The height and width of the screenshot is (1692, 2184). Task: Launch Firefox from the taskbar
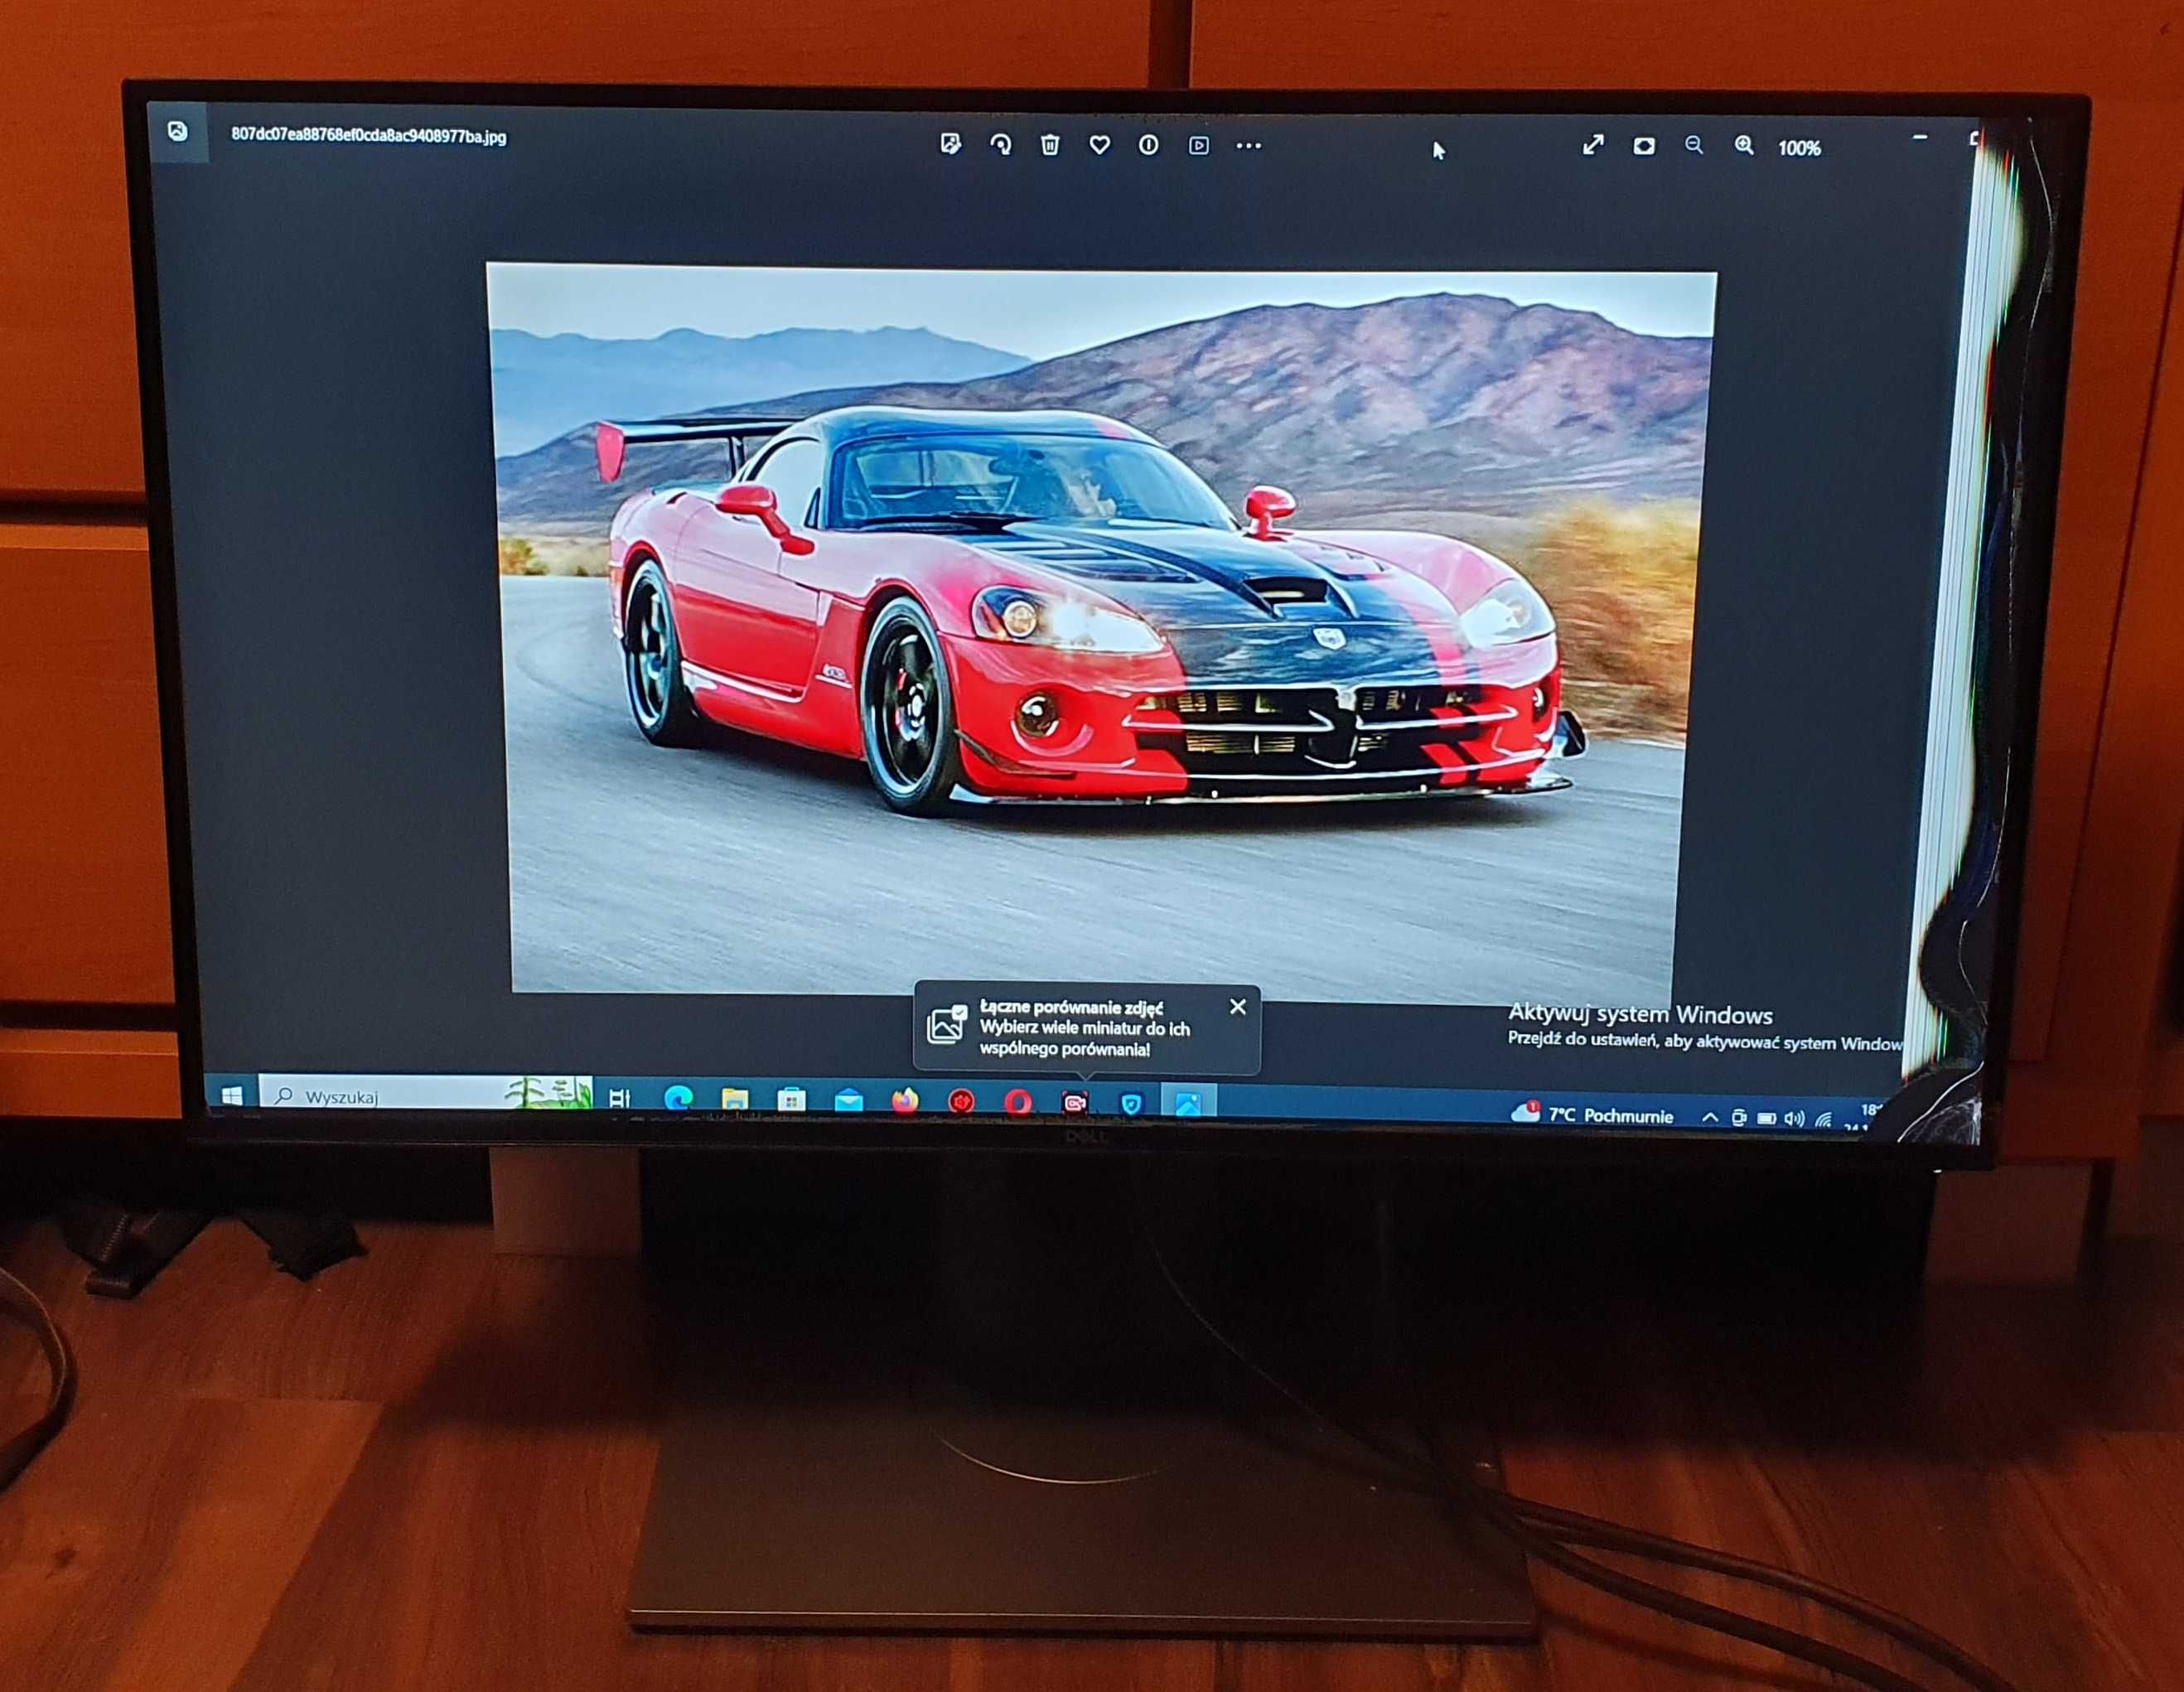tap(905, 1102)
